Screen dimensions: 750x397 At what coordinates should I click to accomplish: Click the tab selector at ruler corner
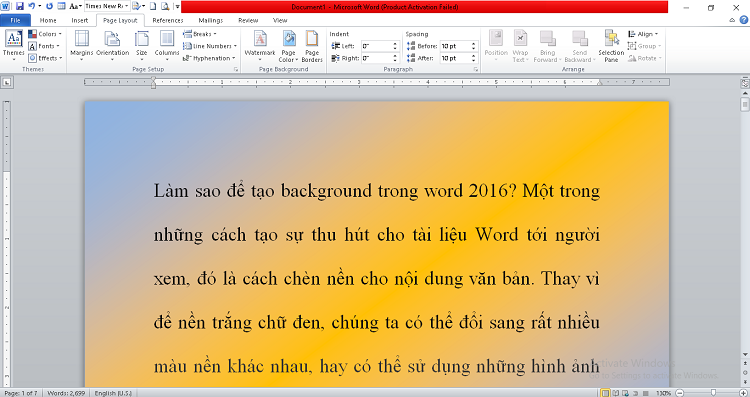coord(7,82)
